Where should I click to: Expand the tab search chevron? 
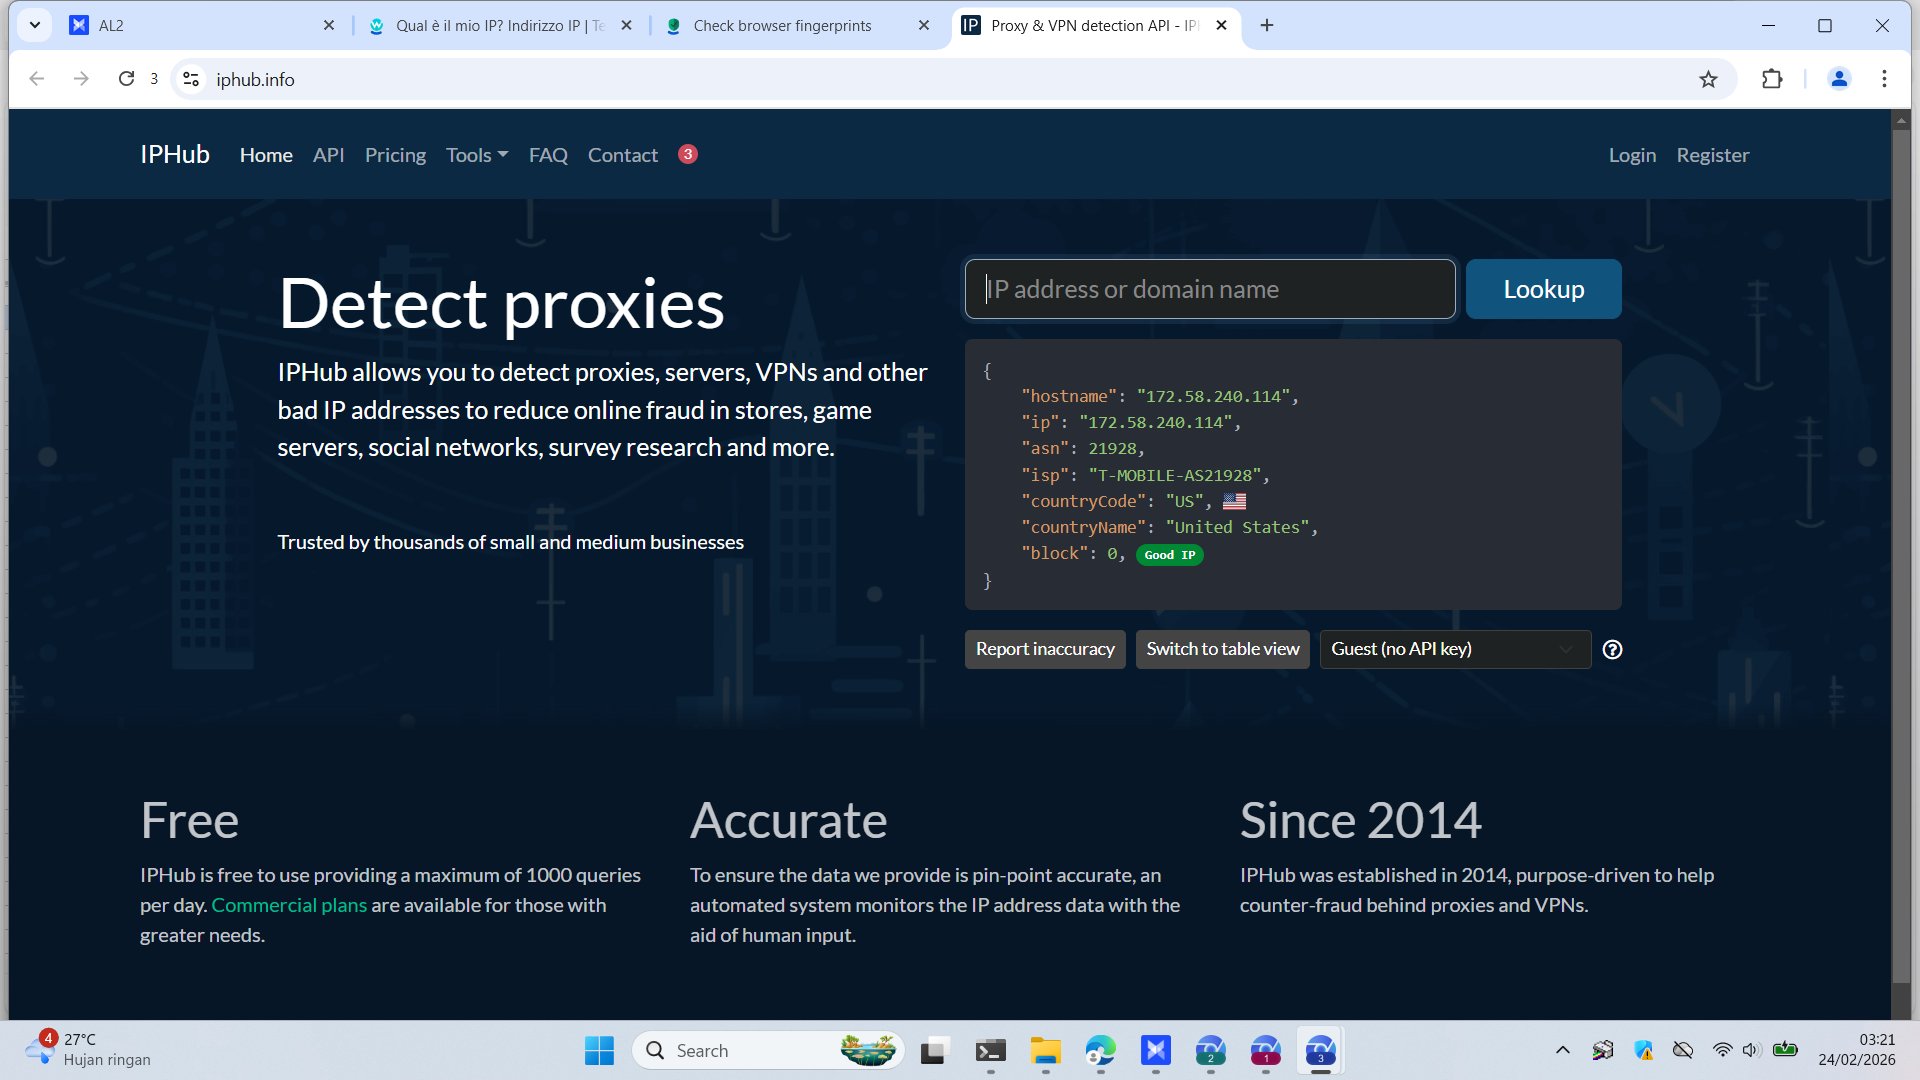(x=35, y=25)
